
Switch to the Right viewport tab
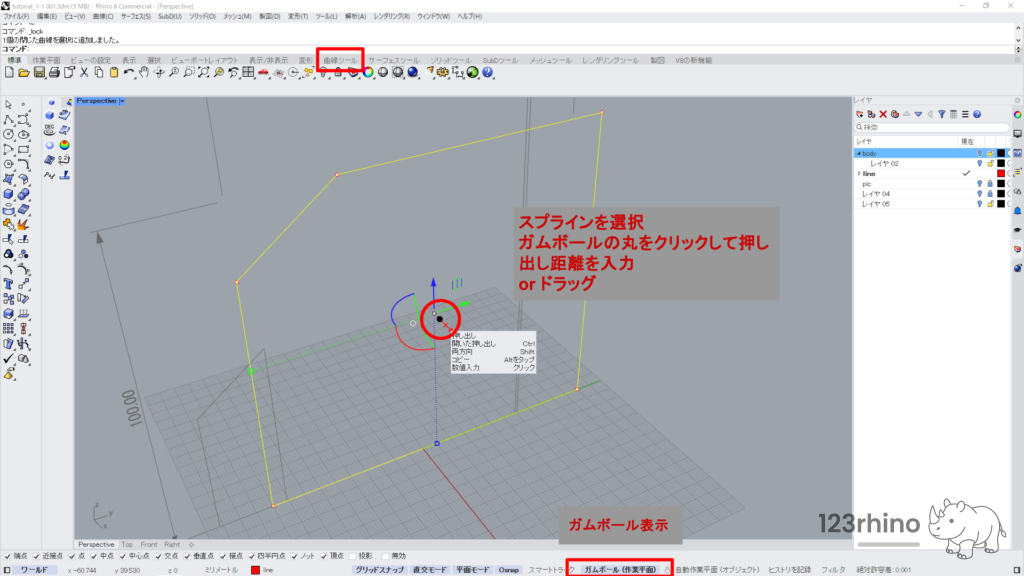[x=172, y=545]
